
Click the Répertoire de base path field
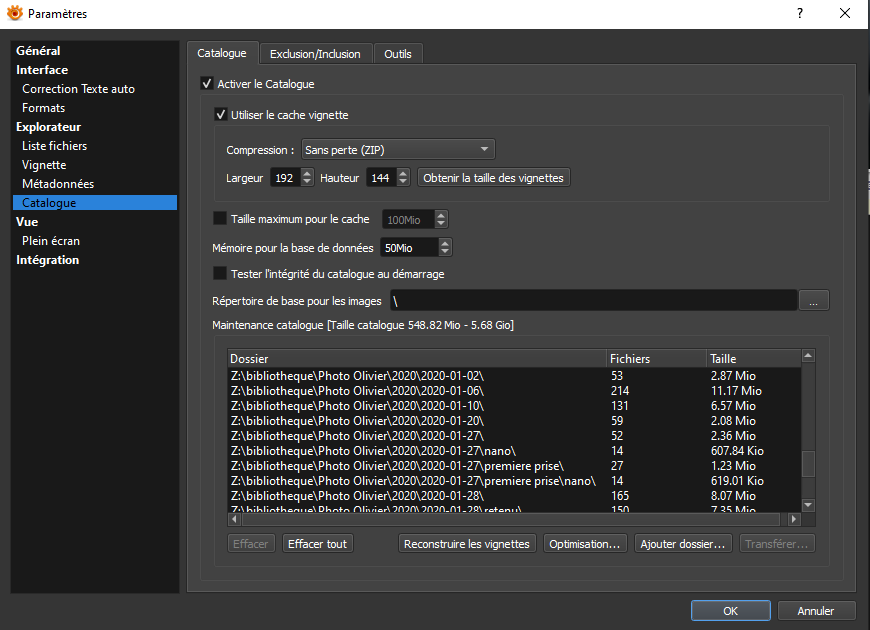click(x=593, y=301)
